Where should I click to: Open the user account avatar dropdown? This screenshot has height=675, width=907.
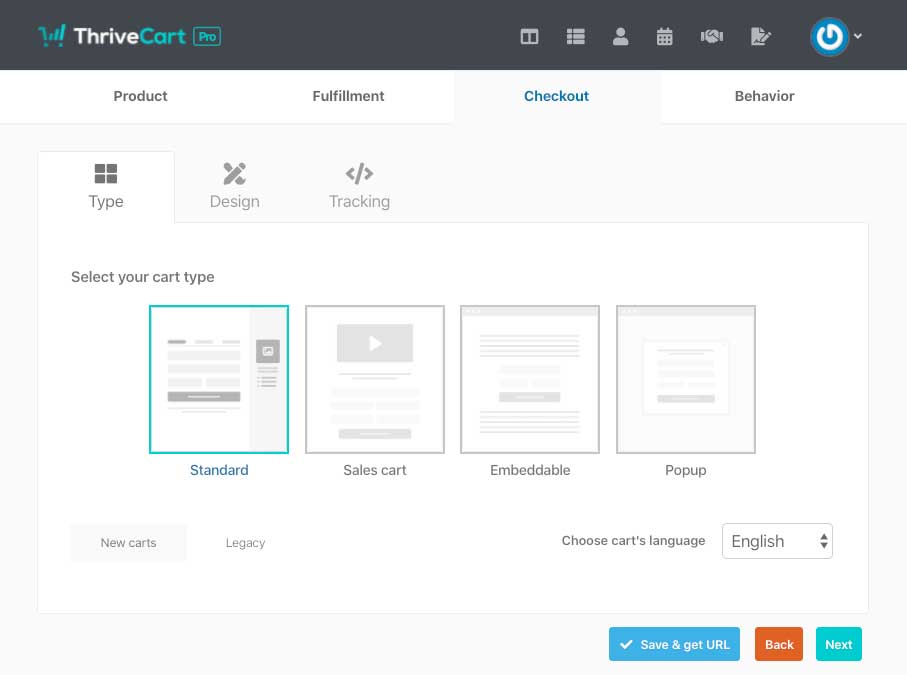click(828, 35)
